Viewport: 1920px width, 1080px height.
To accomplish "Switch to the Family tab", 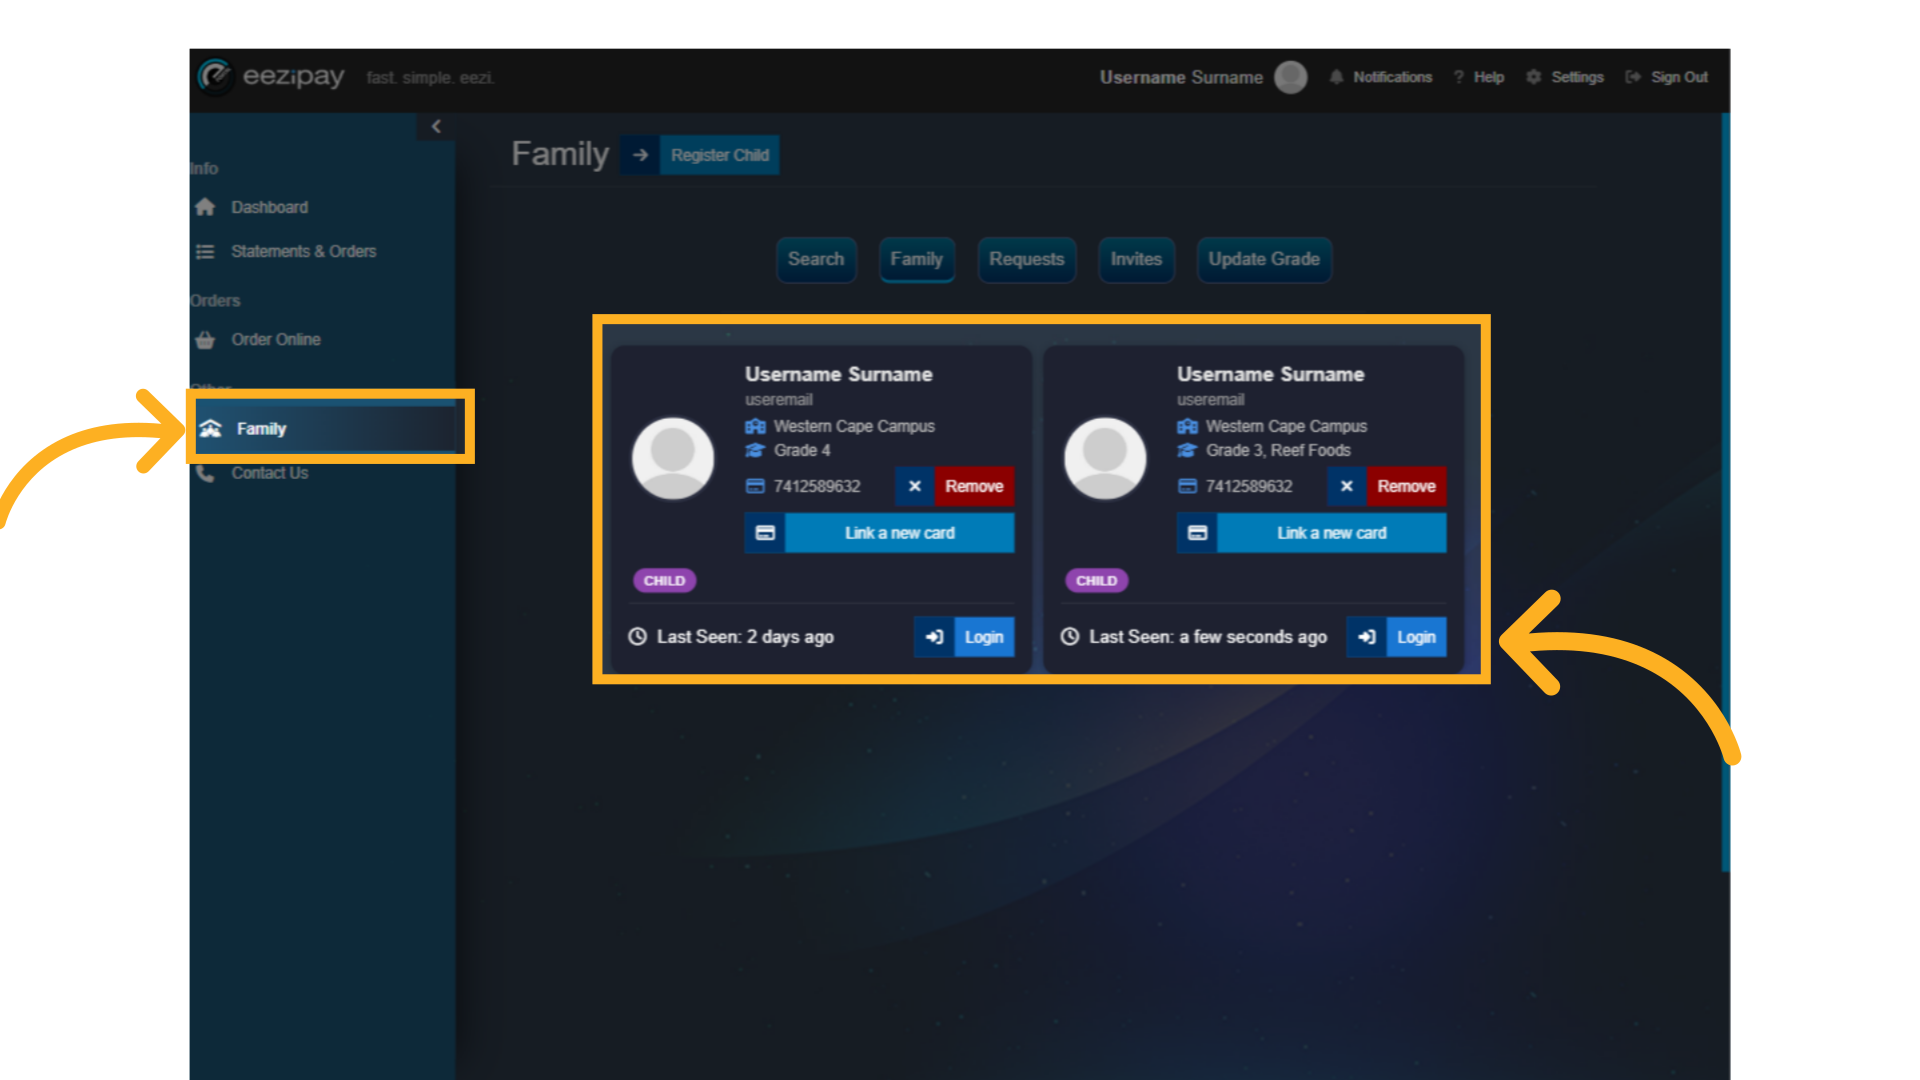I will coord(917,259).
